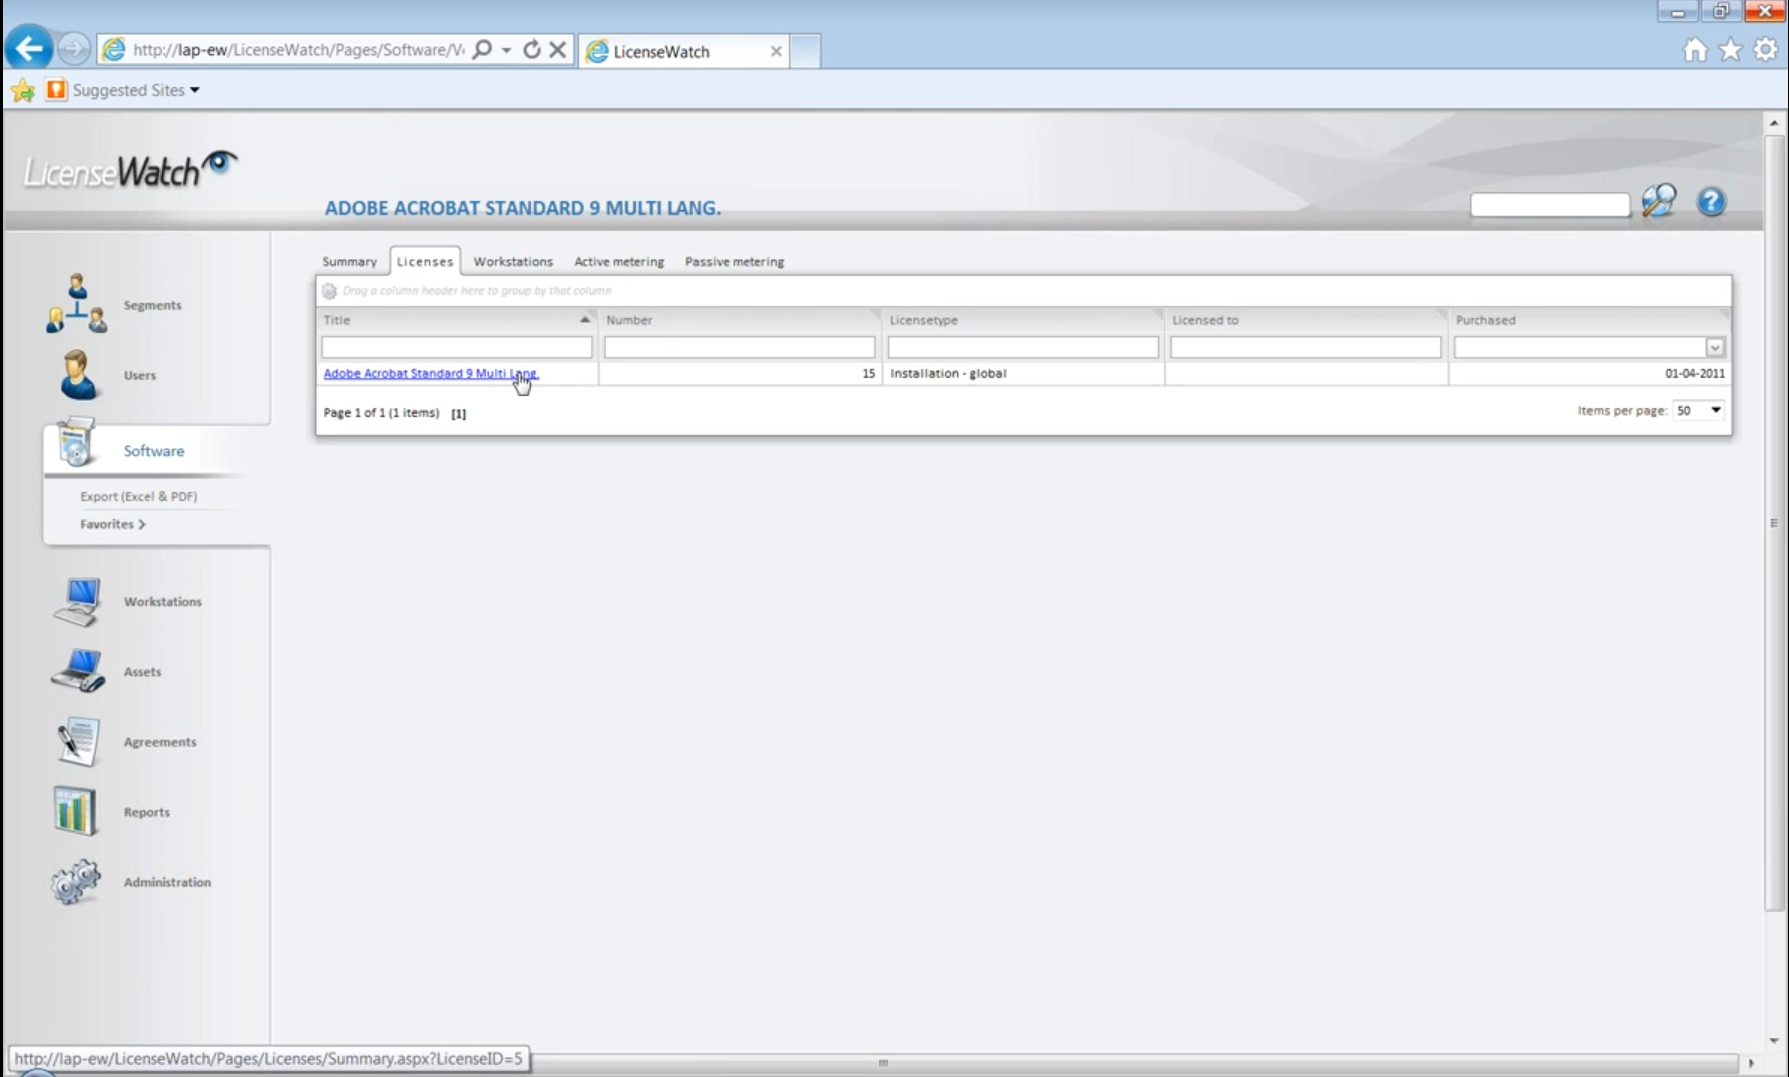Select the Software section icon
The width and height of the screenshot is (1789, 1077).
pos(76,443)
